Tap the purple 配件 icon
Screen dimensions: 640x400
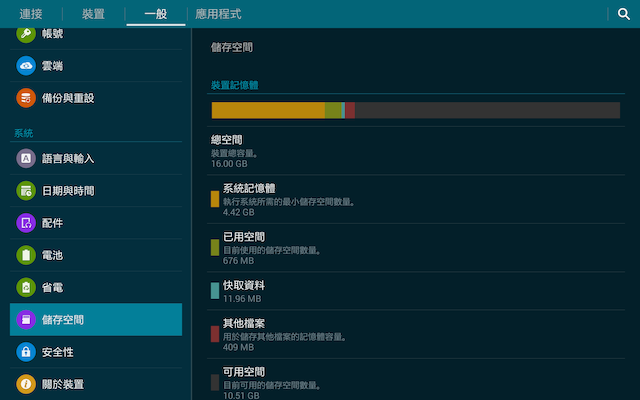pyautogui.click(x=26, y=223)
